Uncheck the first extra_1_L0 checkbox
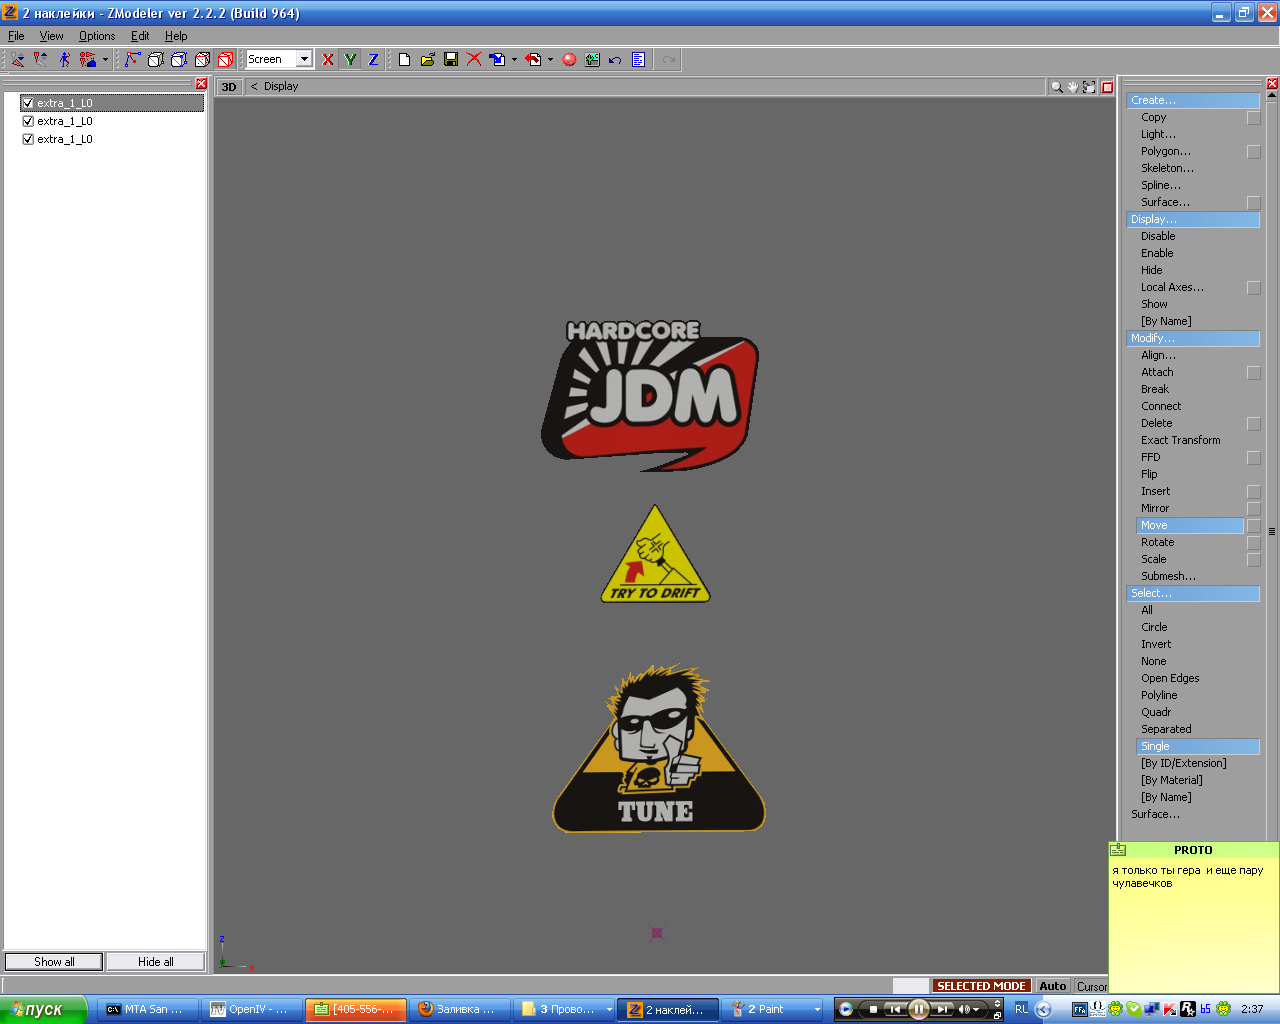This screenshot has width=1280, height=1024. (28, 103)
